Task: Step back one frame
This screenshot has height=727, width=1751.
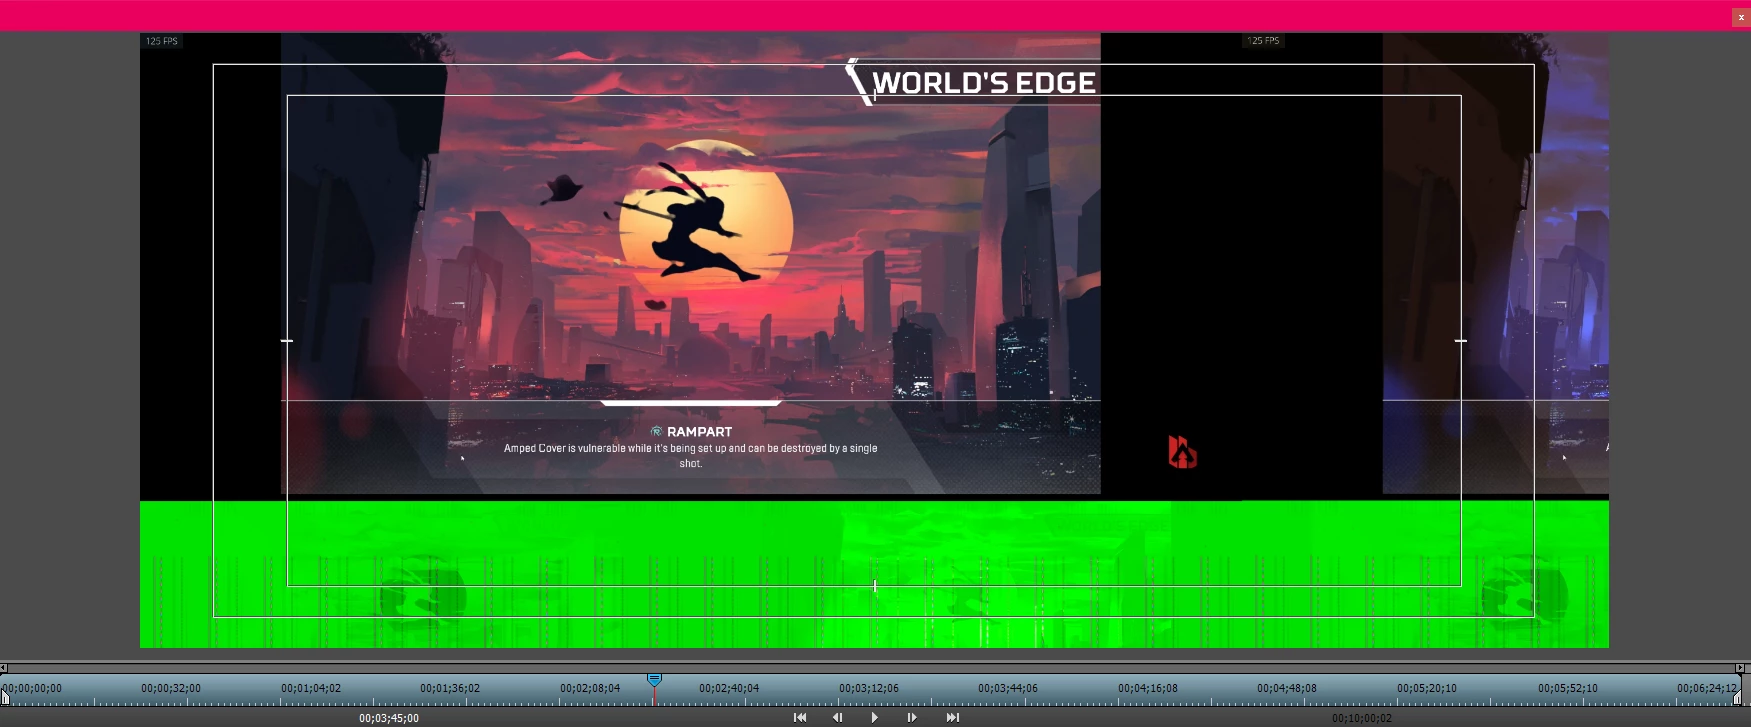Action: pos(838,717)
